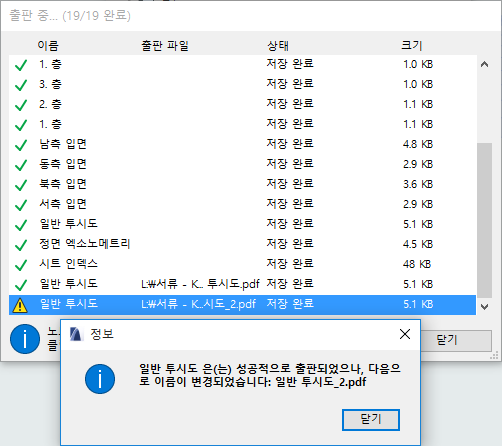This screenshot has width=502, height=446.
Task: Click the 4.5 KB size of 정면 엑소노메트리
Action: pos(418,244)
